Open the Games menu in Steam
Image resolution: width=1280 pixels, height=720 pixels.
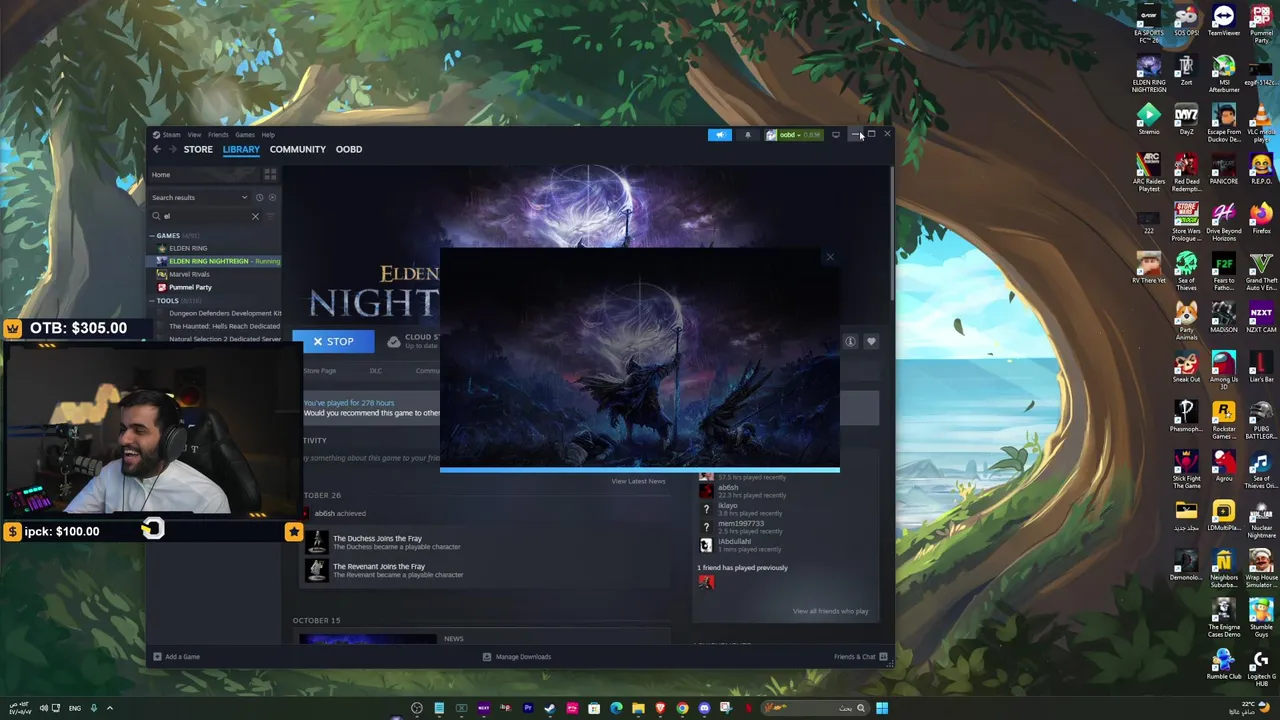[x=244, y=134]
